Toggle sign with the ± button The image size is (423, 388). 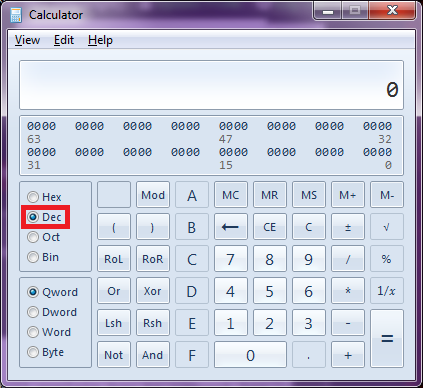(348, 227)
